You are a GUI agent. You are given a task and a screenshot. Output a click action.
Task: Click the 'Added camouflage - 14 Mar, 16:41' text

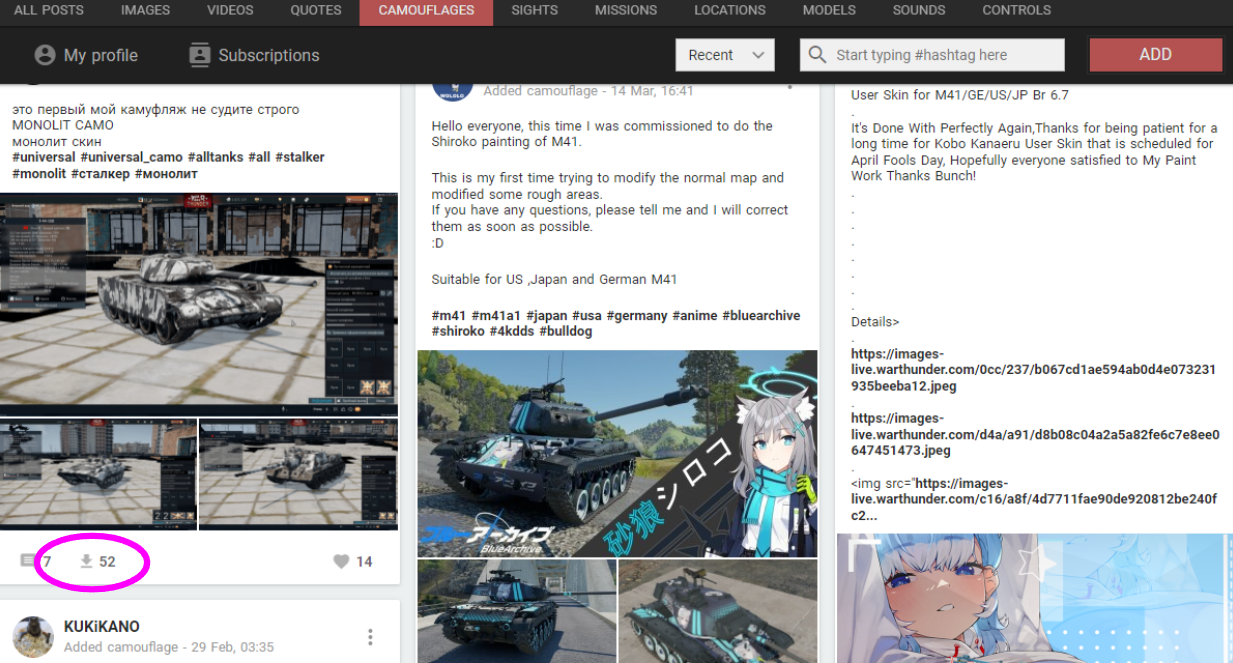point(588,90)
